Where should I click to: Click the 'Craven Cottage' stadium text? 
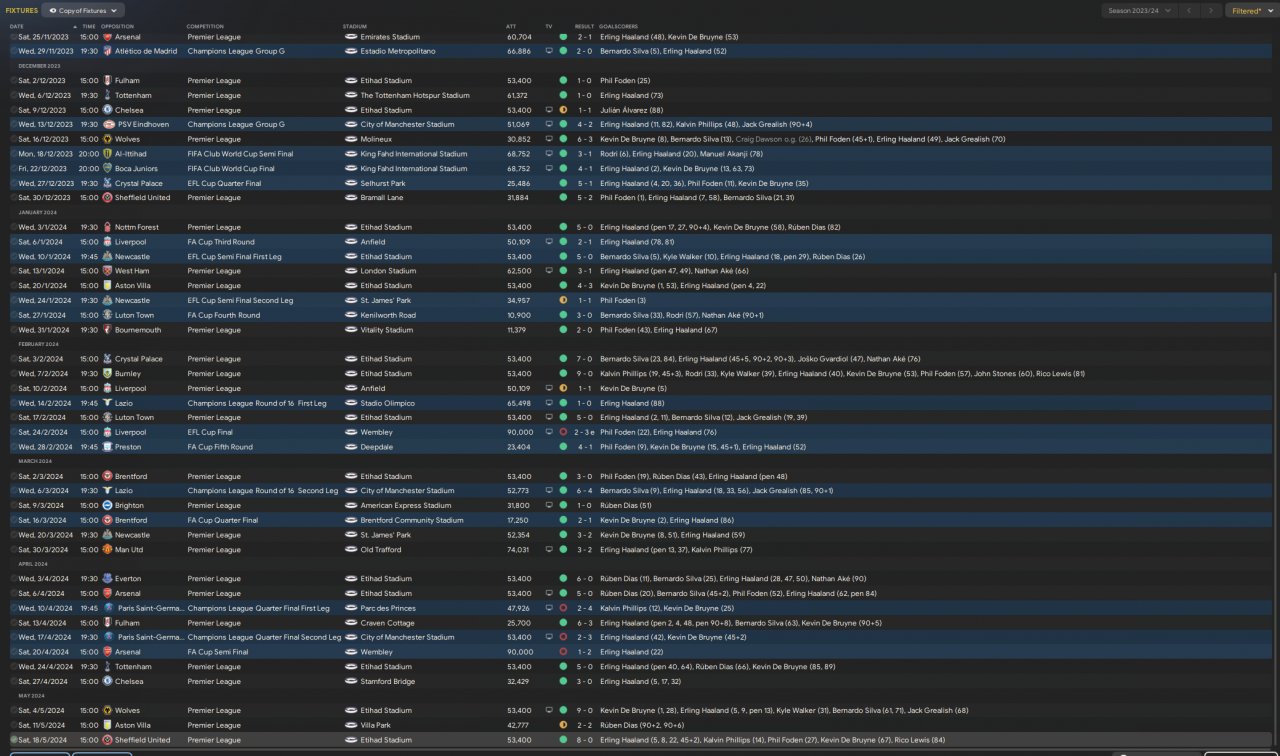387,623
